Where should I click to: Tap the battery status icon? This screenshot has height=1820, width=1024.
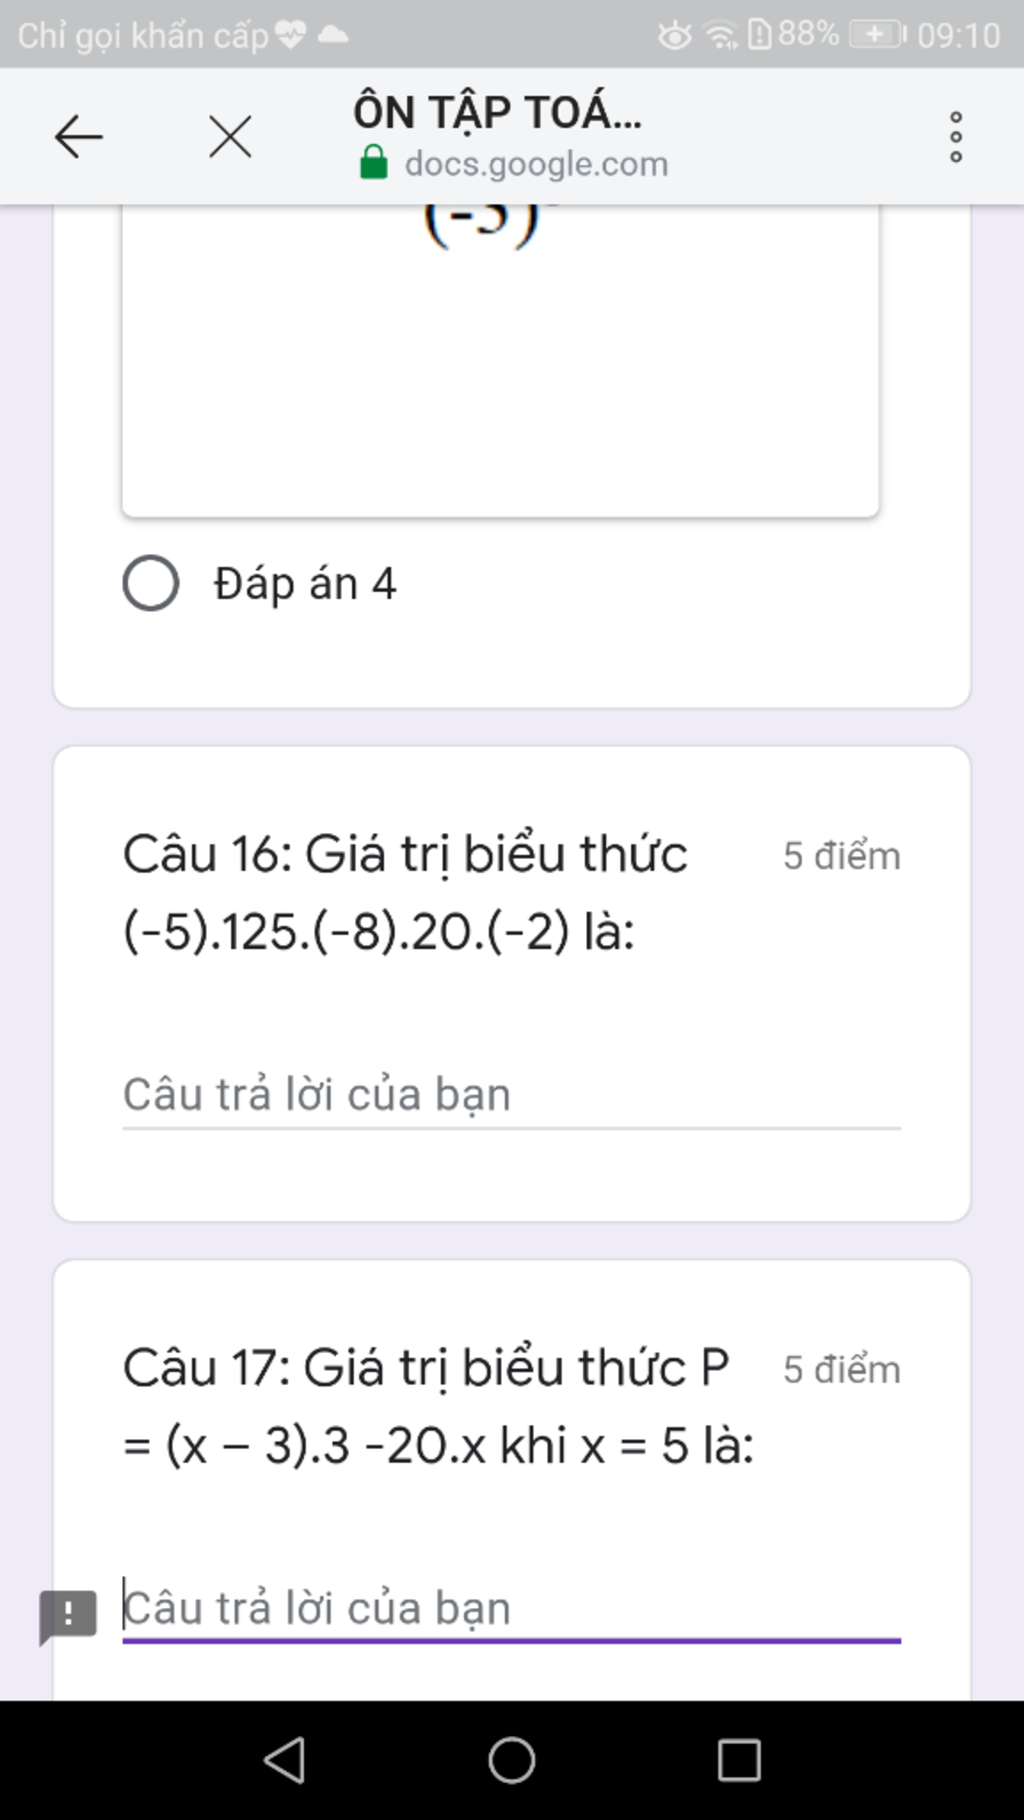pos(877,35)
